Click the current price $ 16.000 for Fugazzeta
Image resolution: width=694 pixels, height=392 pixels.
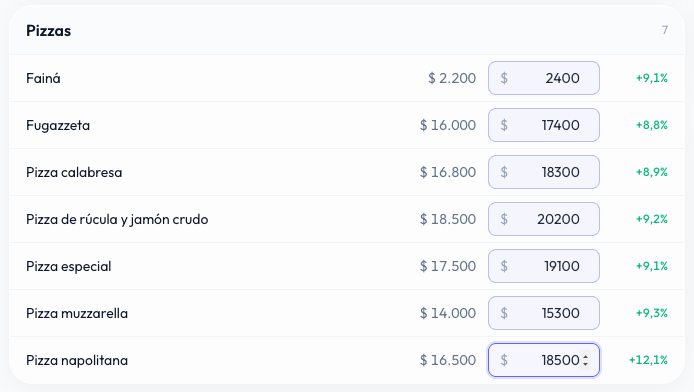click(x=448, y=125)
